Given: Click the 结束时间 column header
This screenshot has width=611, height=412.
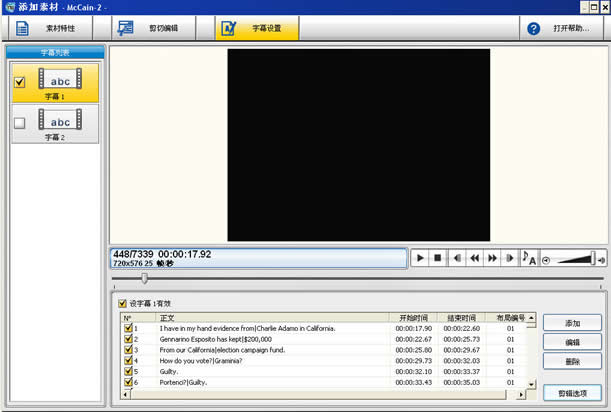Looking at the screenshot, I should coord(461,318).
